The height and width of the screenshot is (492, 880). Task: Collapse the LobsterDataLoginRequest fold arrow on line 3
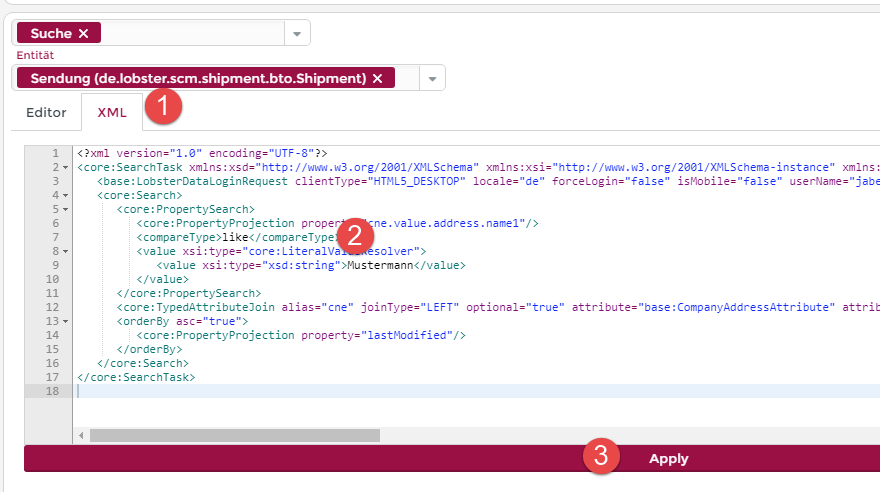pyautogui.click(x=66, y=181)
